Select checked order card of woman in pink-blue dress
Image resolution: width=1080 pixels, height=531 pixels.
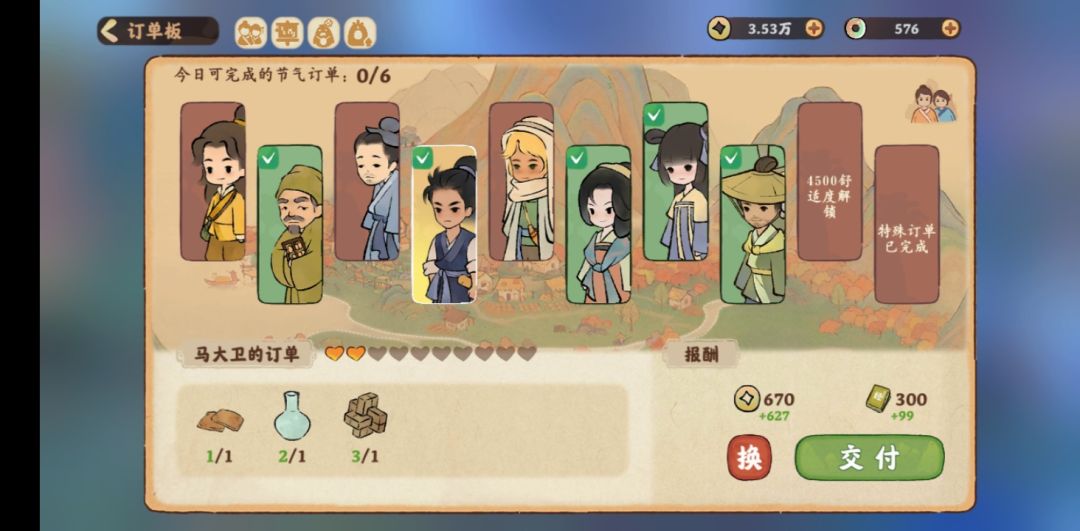pos(599,224)
